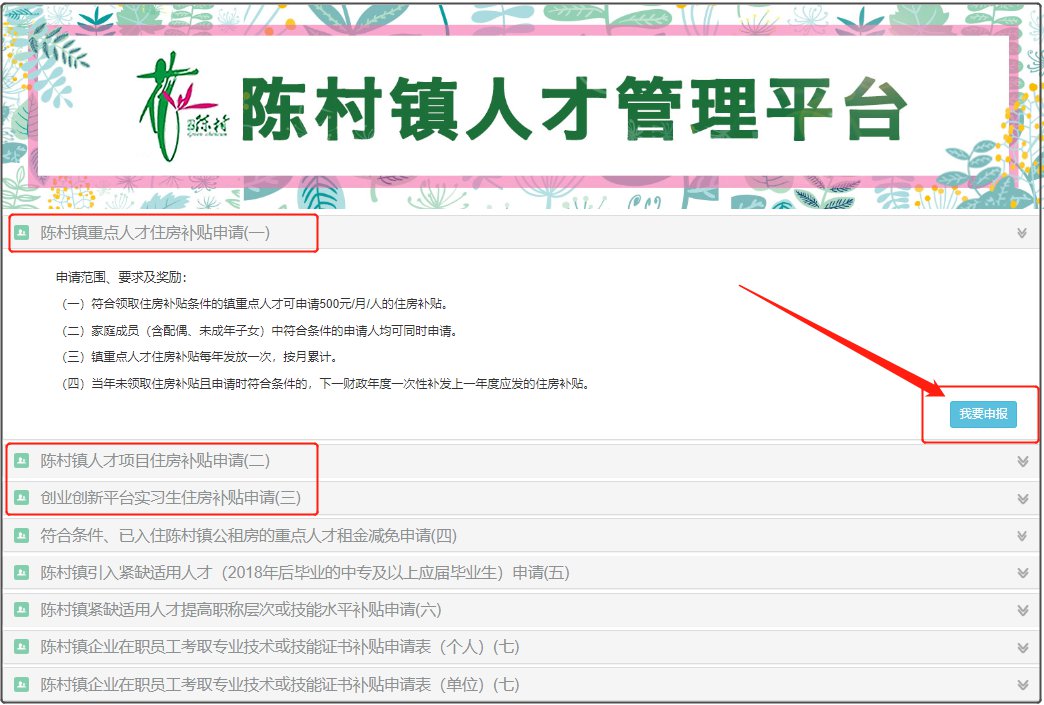Select the 提高职称层次或技能水平补贴申请(六) heading
This screenshot has width=1044, height=705.
[x=240, y=610]
